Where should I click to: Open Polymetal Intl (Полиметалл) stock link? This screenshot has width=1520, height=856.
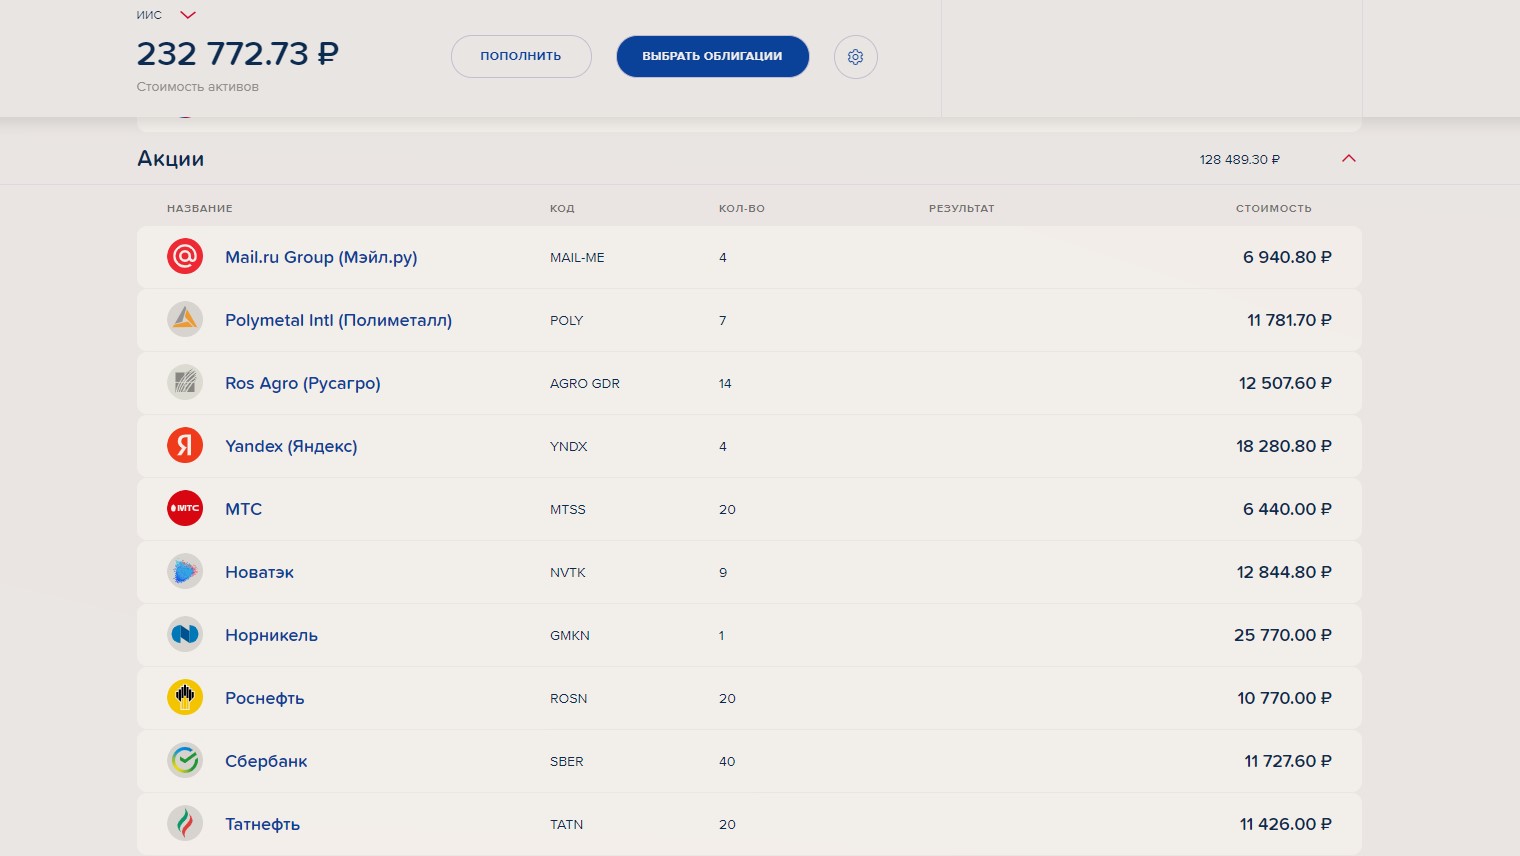(x=338, y=320)
